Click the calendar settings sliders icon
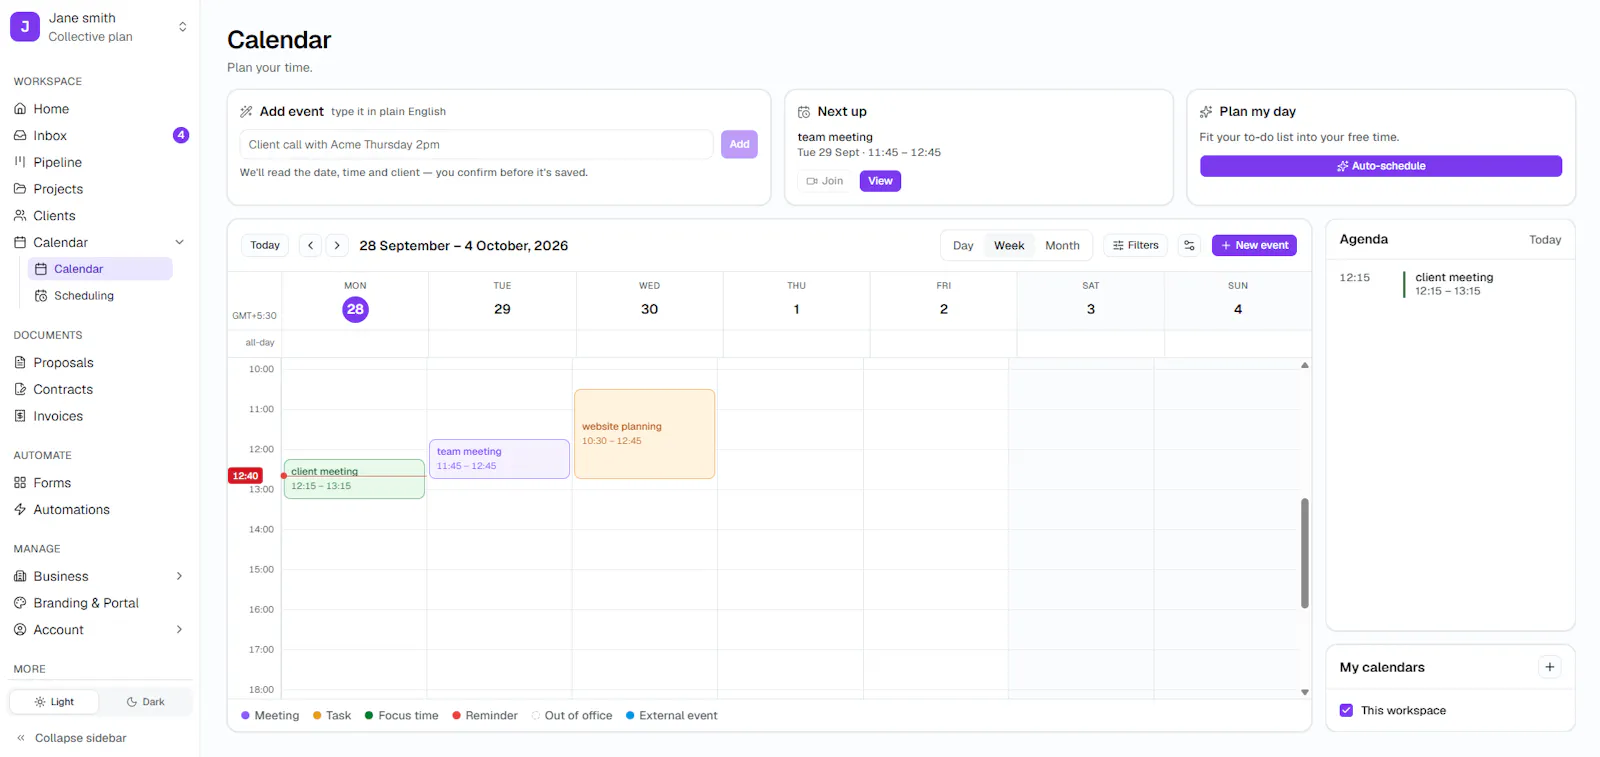Viewport: 1600px width, 757px height. pos(1189,246)
